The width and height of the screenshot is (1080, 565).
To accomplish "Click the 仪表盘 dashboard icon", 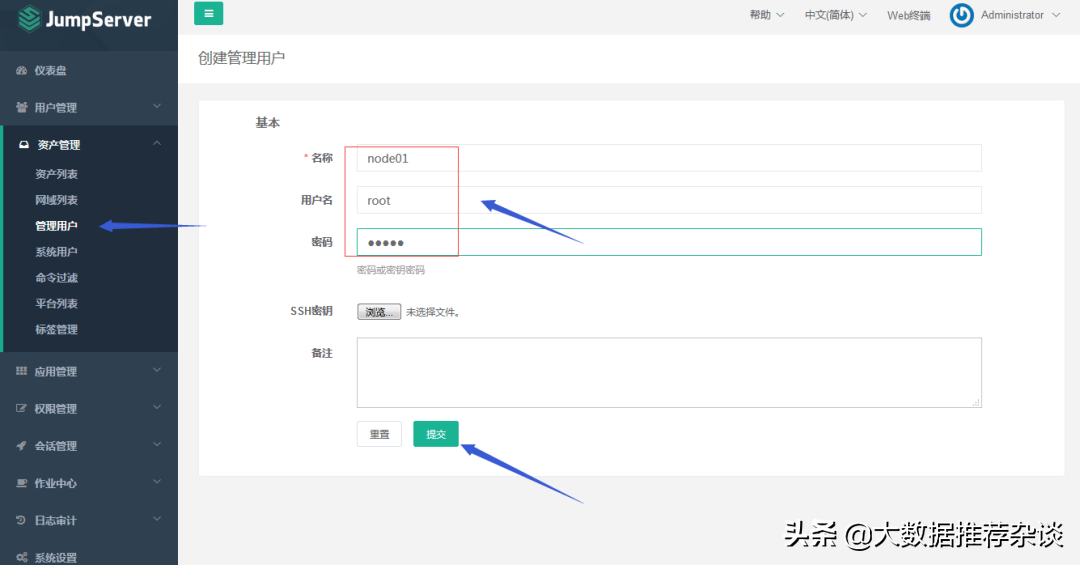I will point(22,71).
